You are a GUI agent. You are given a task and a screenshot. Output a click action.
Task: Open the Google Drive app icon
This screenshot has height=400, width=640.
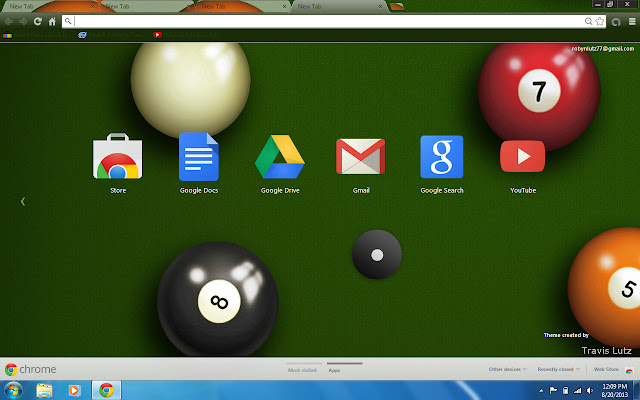coord(280,157)
